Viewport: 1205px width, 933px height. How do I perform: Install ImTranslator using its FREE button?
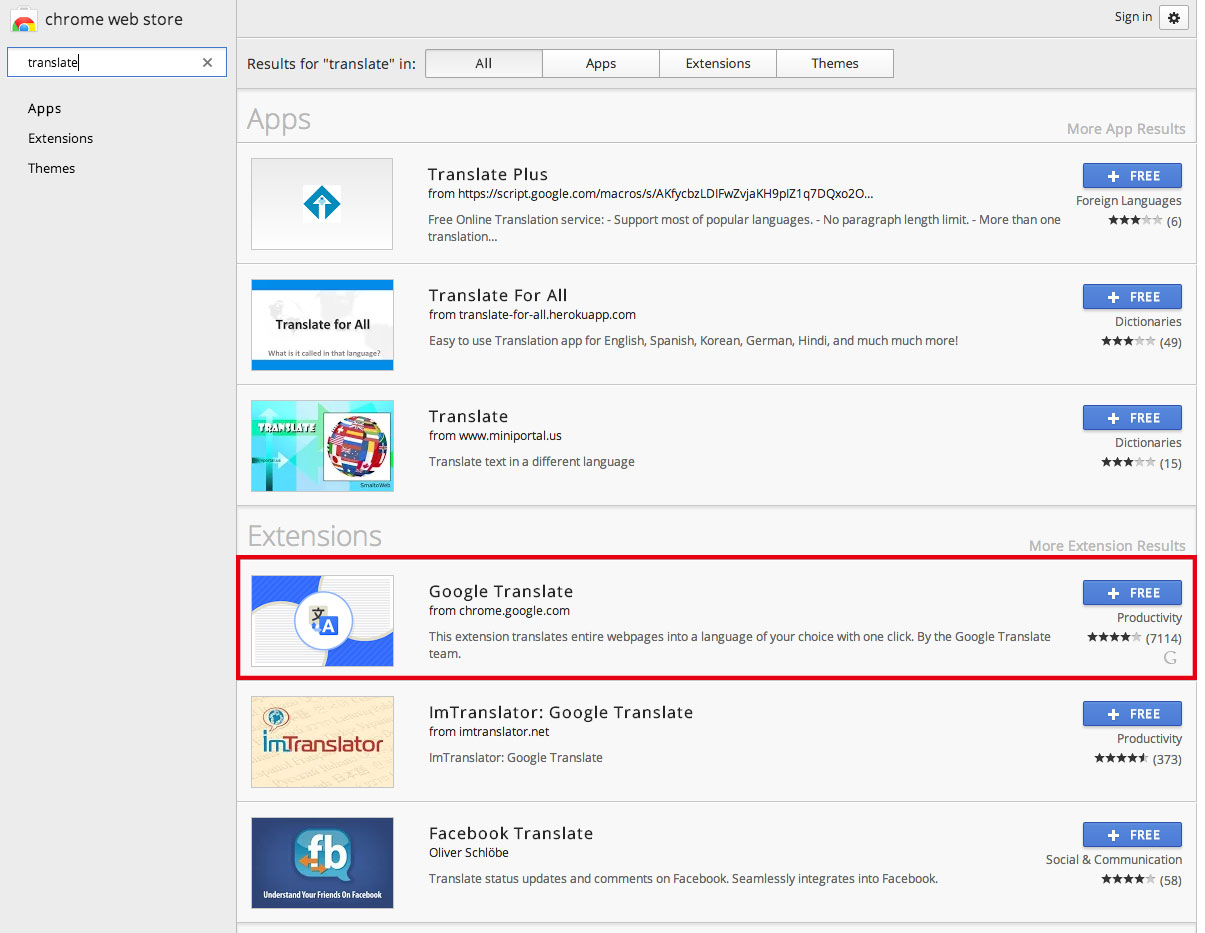coord(1132,714)
